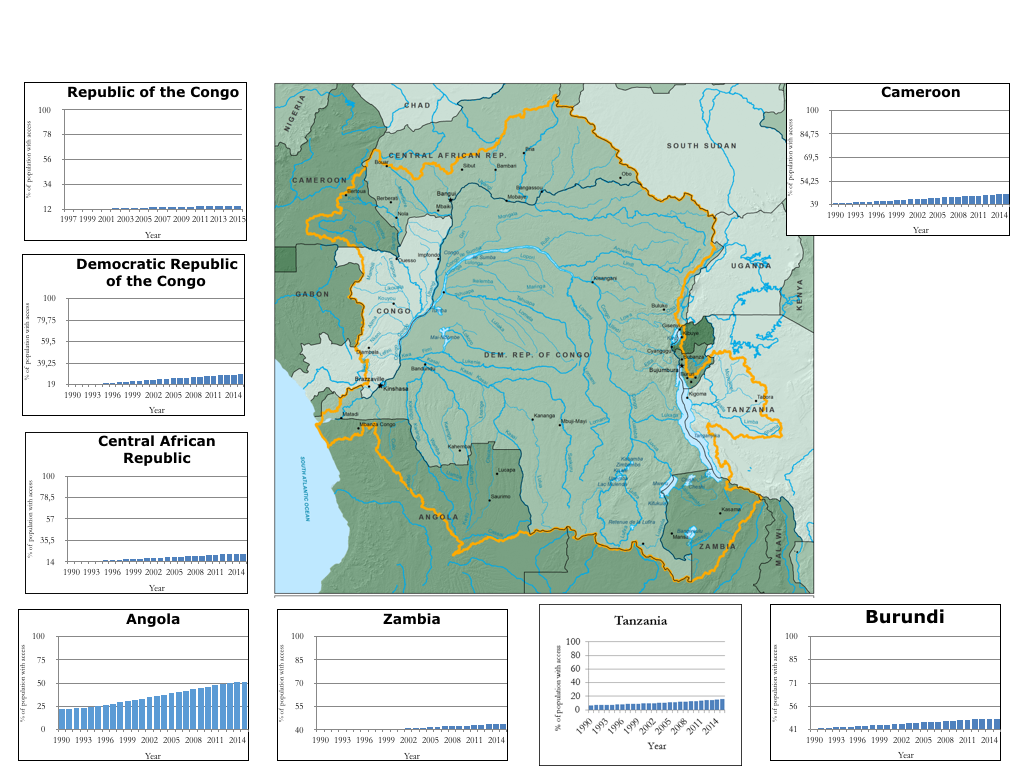
Task: Click the Democratic Republic of the Congo chart title
Action: (x=157, y=273)
